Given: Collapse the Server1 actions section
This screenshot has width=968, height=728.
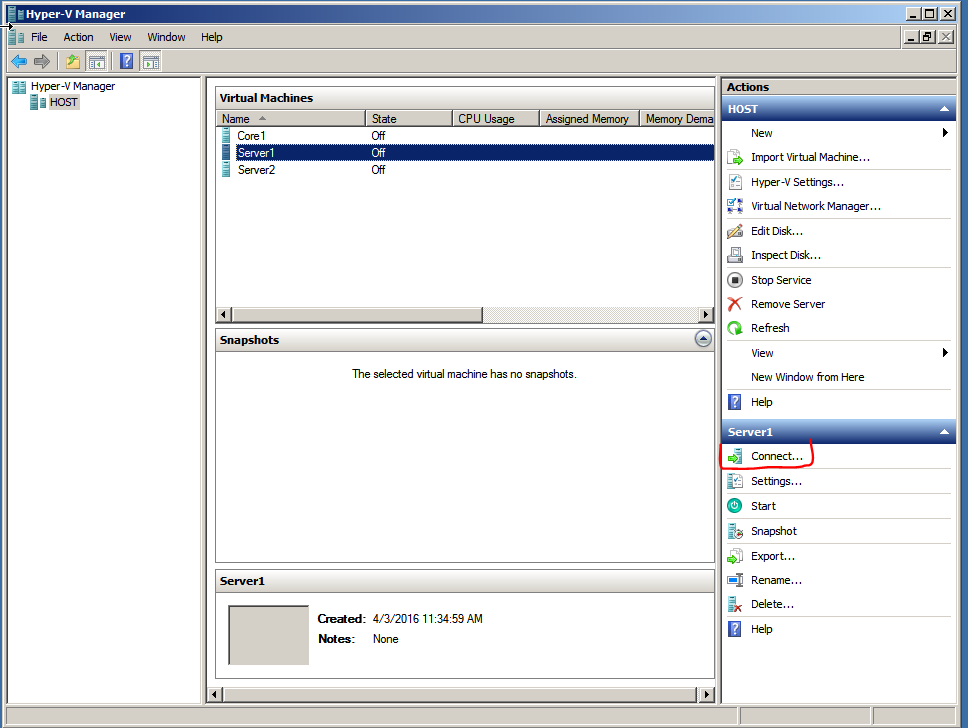Looking at the screenshot, I should click(x=944, y=432).
